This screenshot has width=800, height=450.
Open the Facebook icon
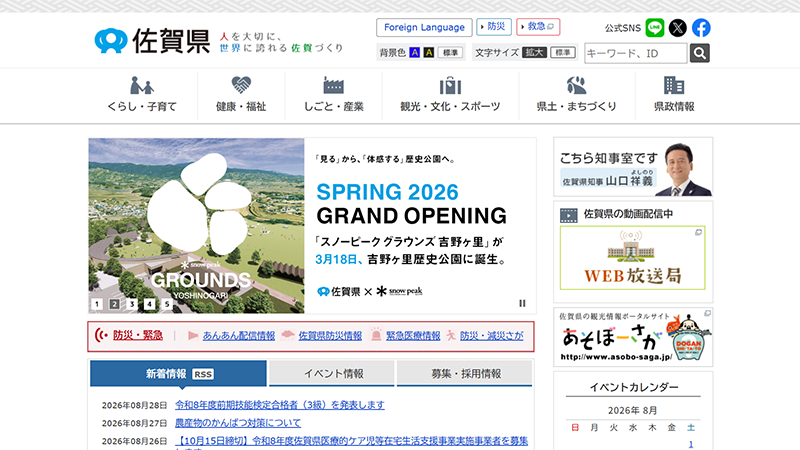point(701,28)
